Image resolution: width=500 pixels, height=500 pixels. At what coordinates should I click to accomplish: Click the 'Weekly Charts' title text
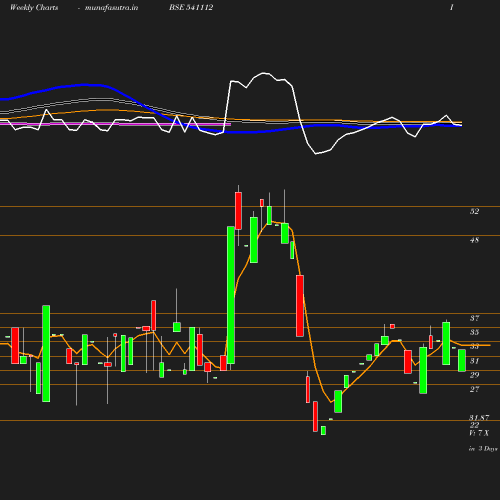(34, 8)
